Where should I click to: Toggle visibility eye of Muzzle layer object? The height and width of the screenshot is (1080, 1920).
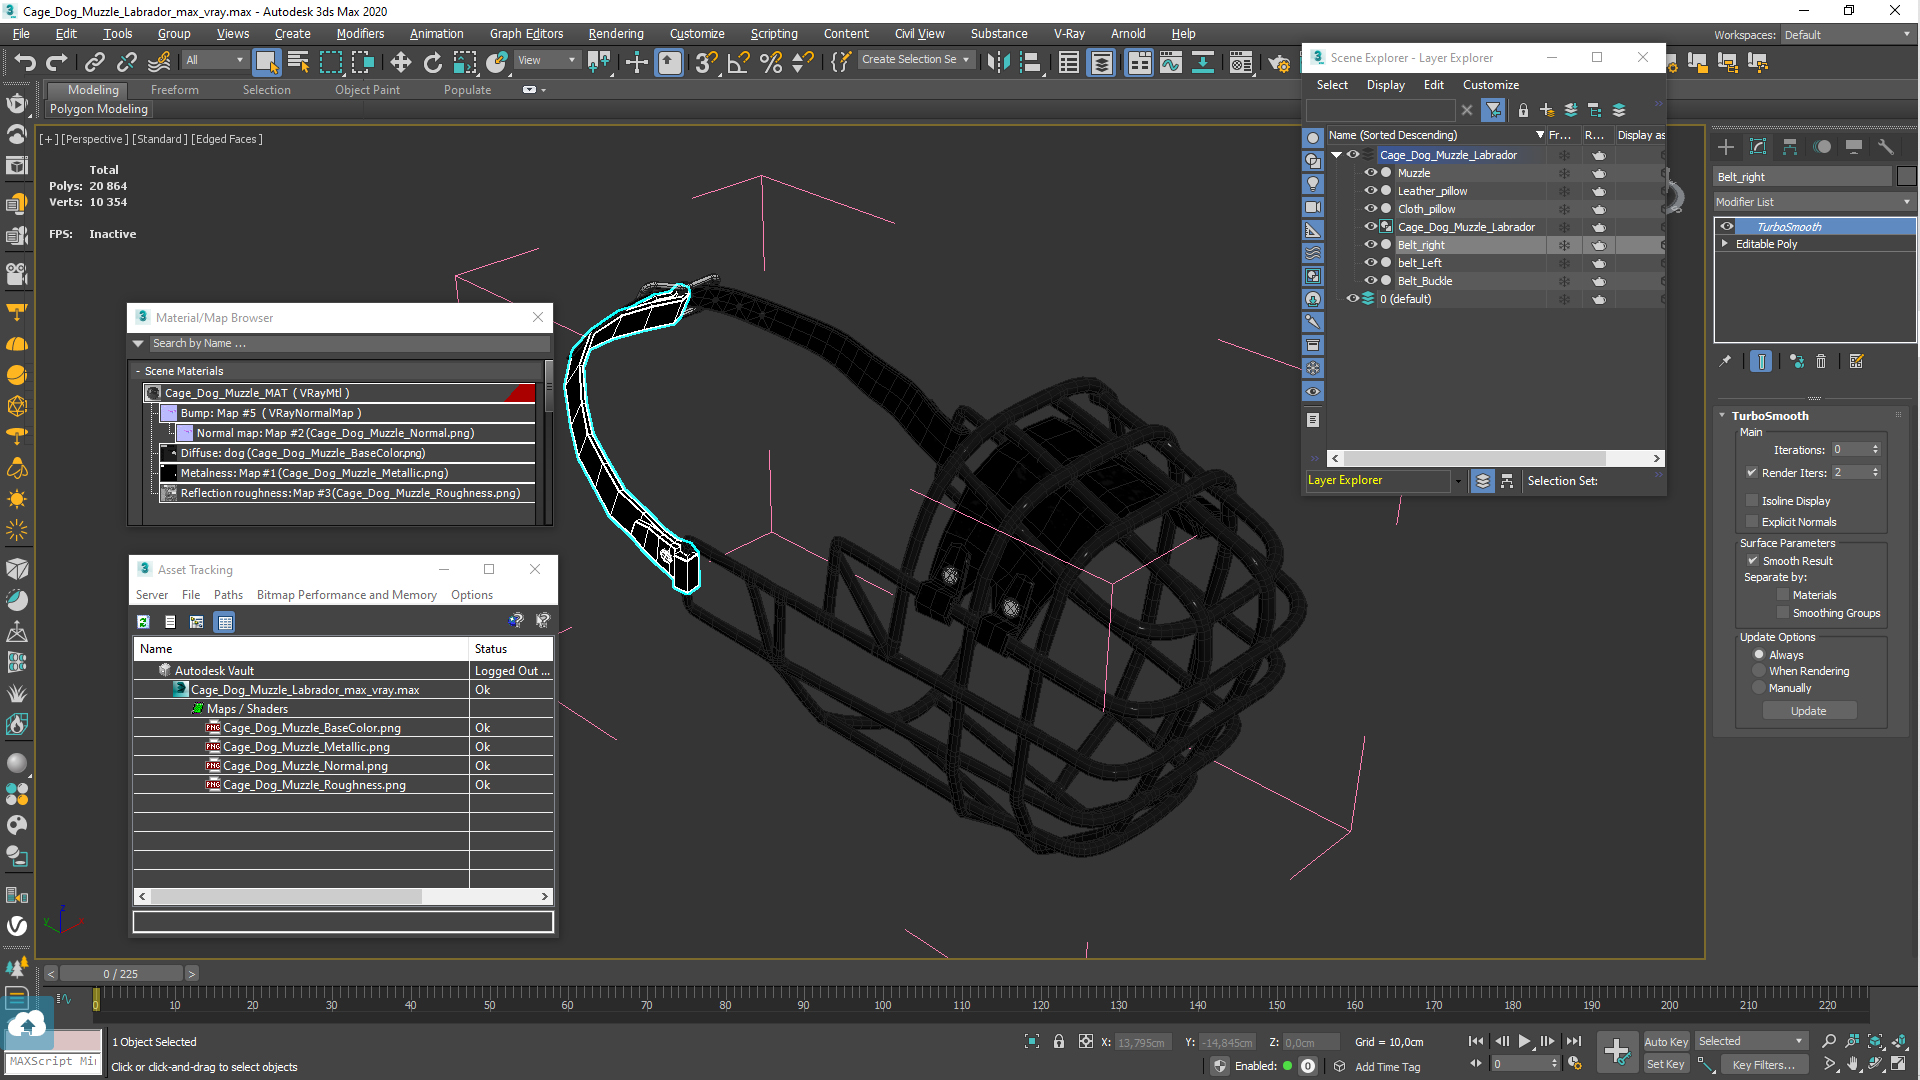pyautogui.click(x=1371, y=173)
